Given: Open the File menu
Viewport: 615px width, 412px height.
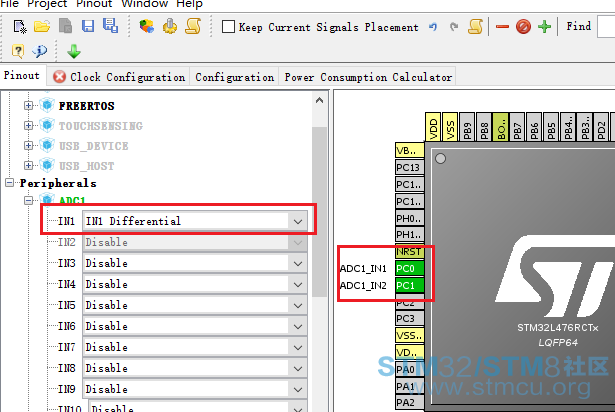Looking at the screenshot, I should point(9,4).
